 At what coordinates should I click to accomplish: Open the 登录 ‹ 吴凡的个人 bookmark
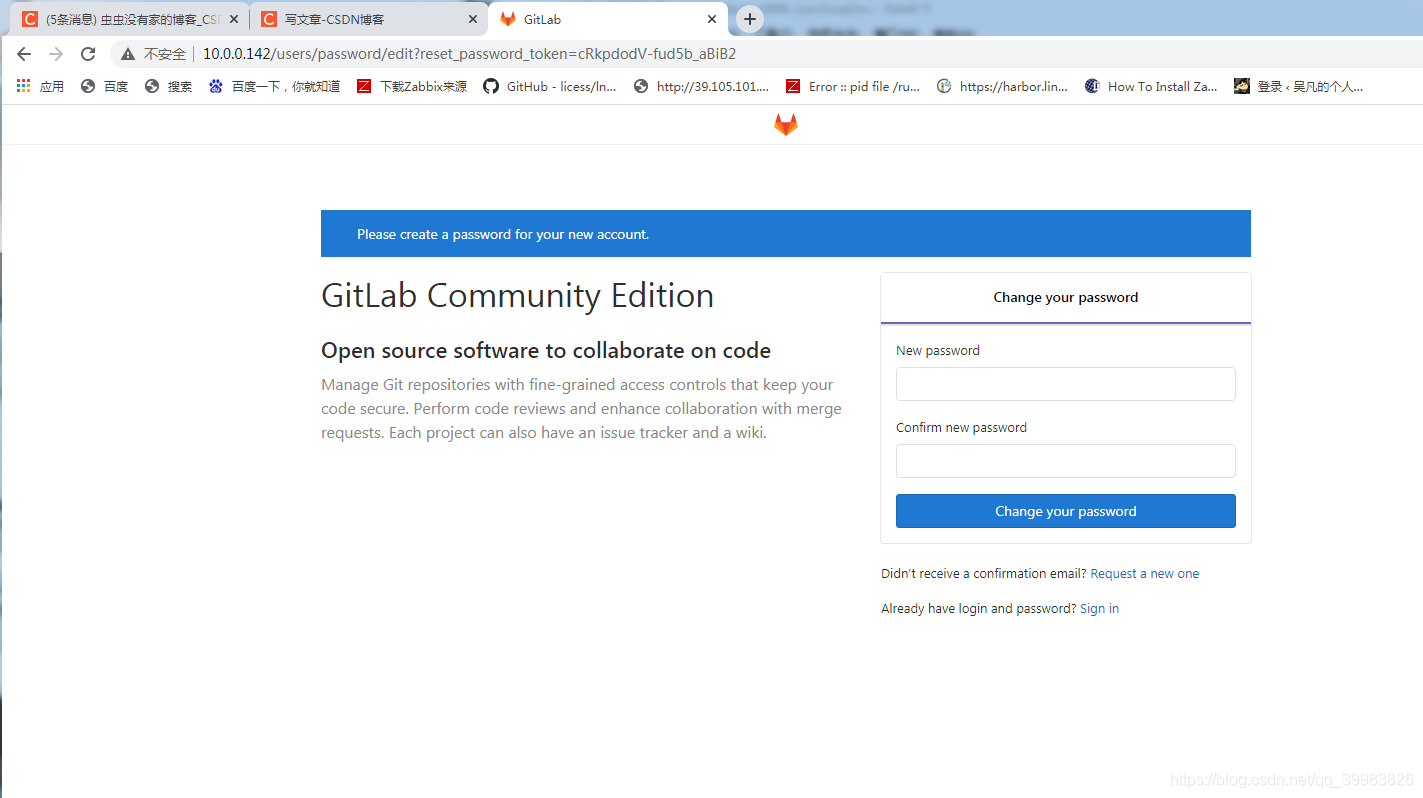pos(1298,87)
